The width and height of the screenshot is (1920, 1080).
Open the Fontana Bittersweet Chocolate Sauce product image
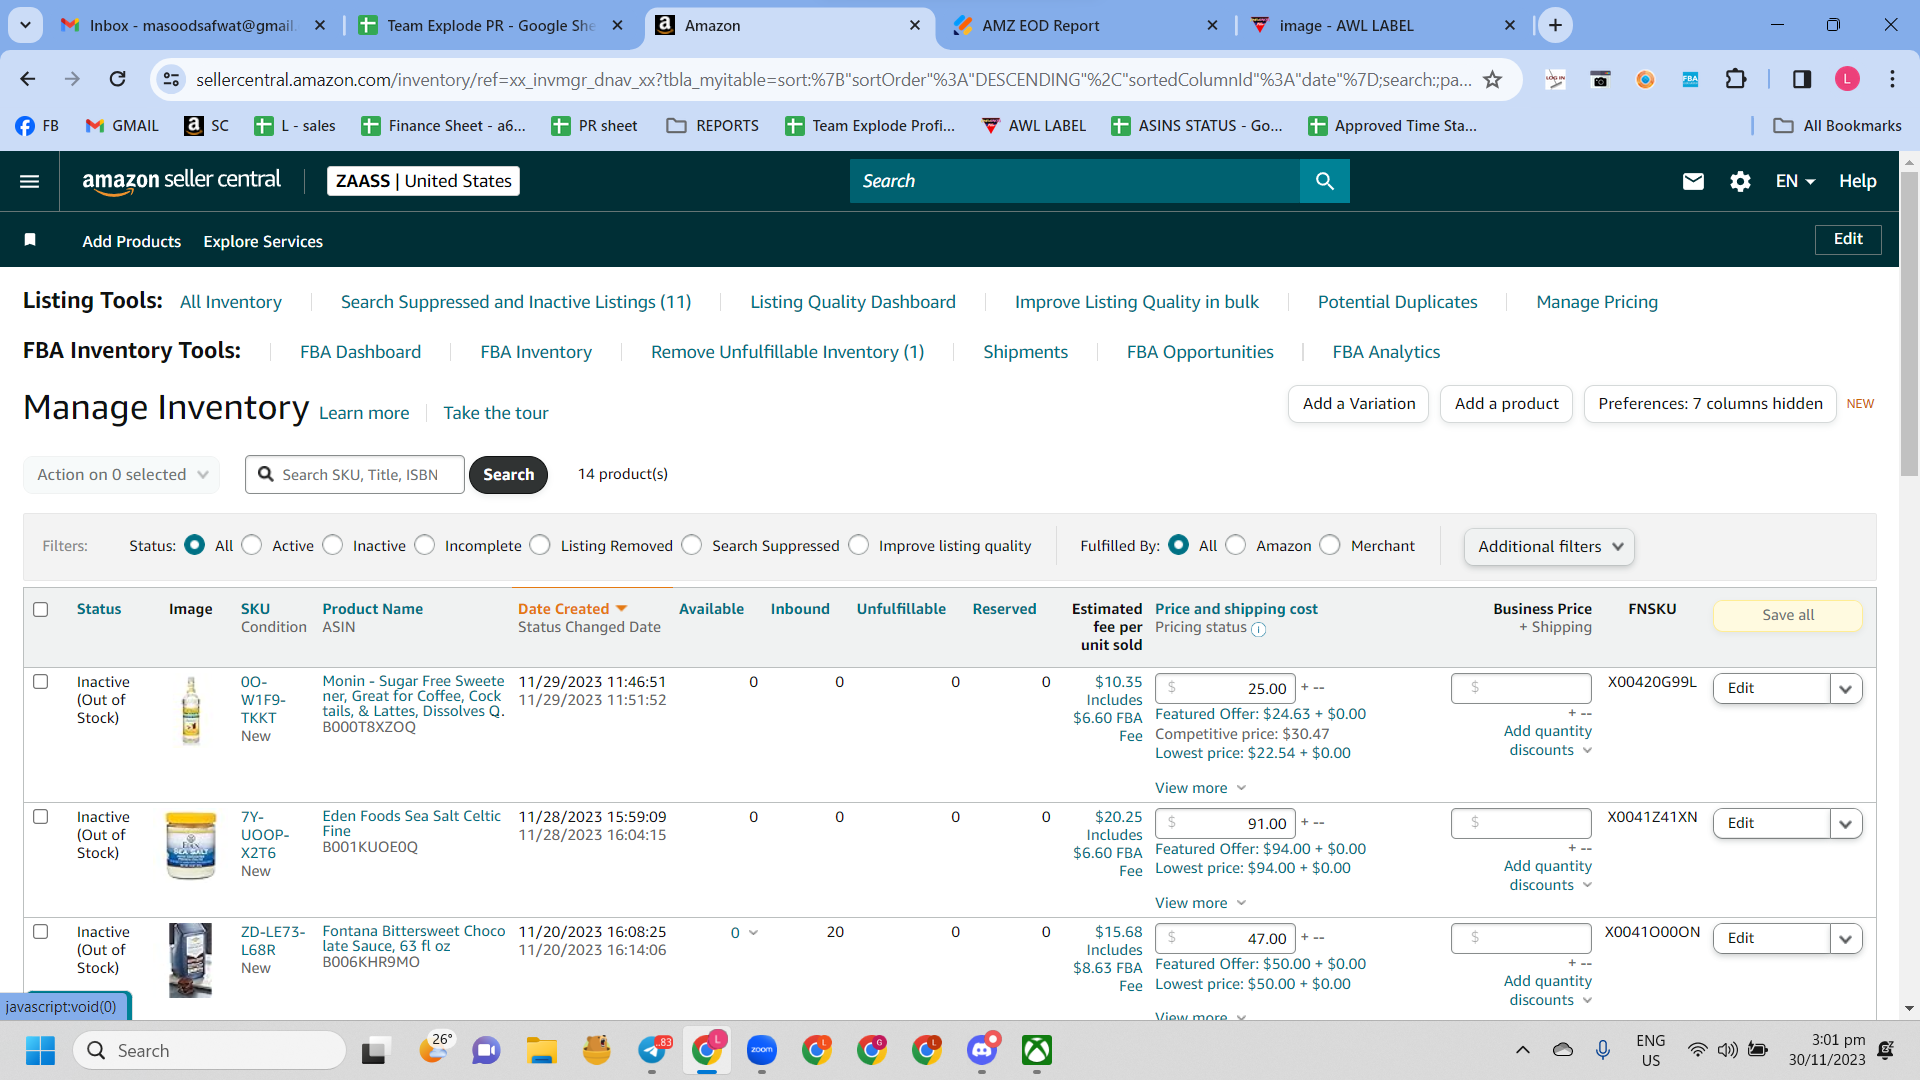point(191,960)
